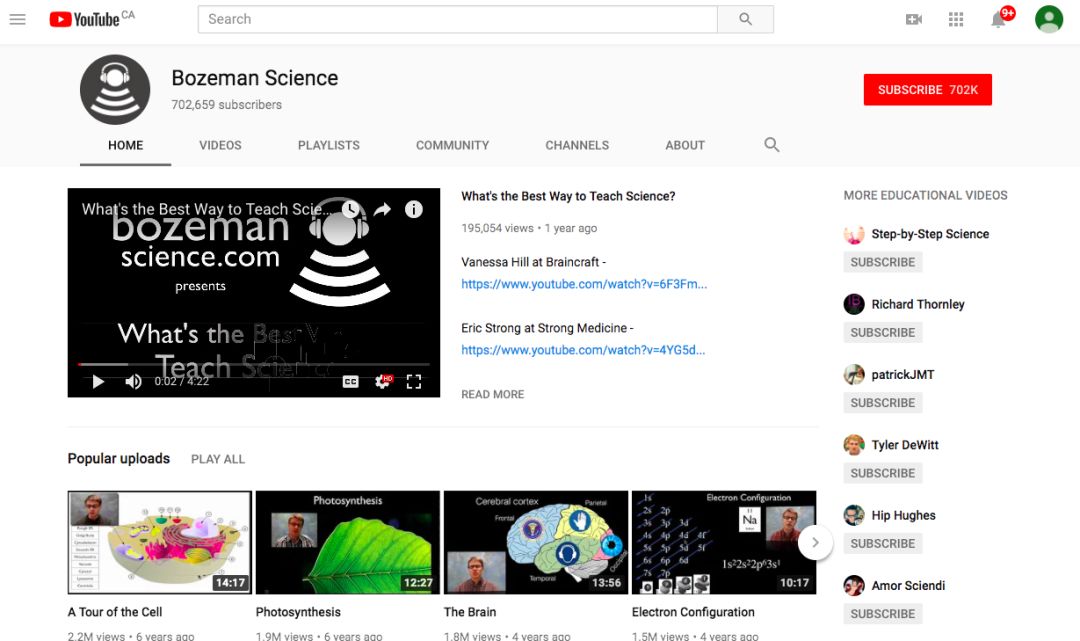Screen dimensions: 1080x641
Task: Click the magnifier search button
Action: tap(745, 19)
